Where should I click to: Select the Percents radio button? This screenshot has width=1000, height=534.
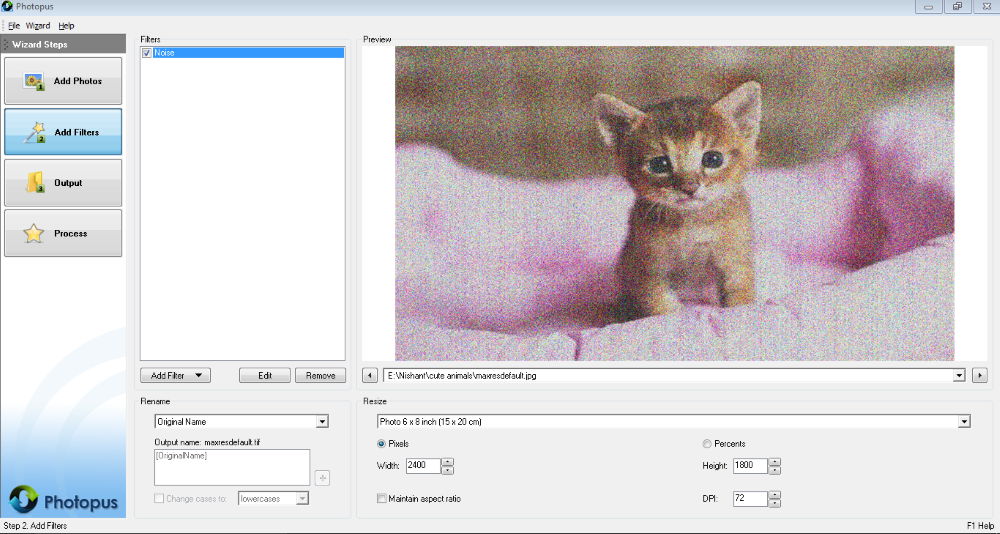coord(707,443)
